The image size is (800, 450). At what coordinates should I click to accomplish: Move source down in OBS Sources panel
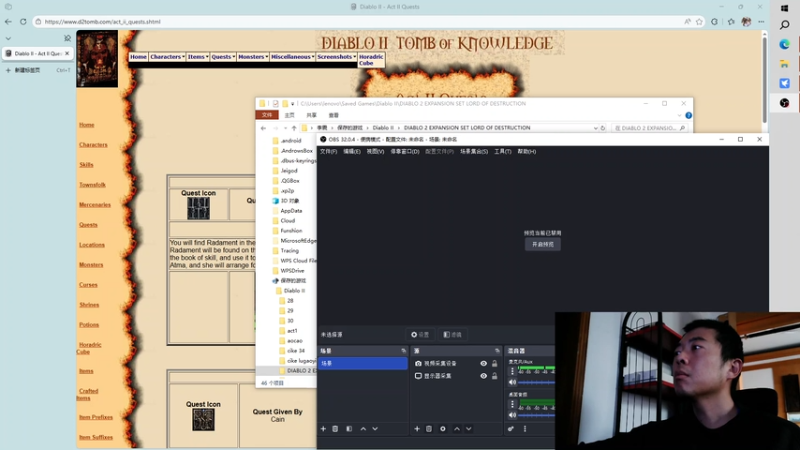[468, 429]
